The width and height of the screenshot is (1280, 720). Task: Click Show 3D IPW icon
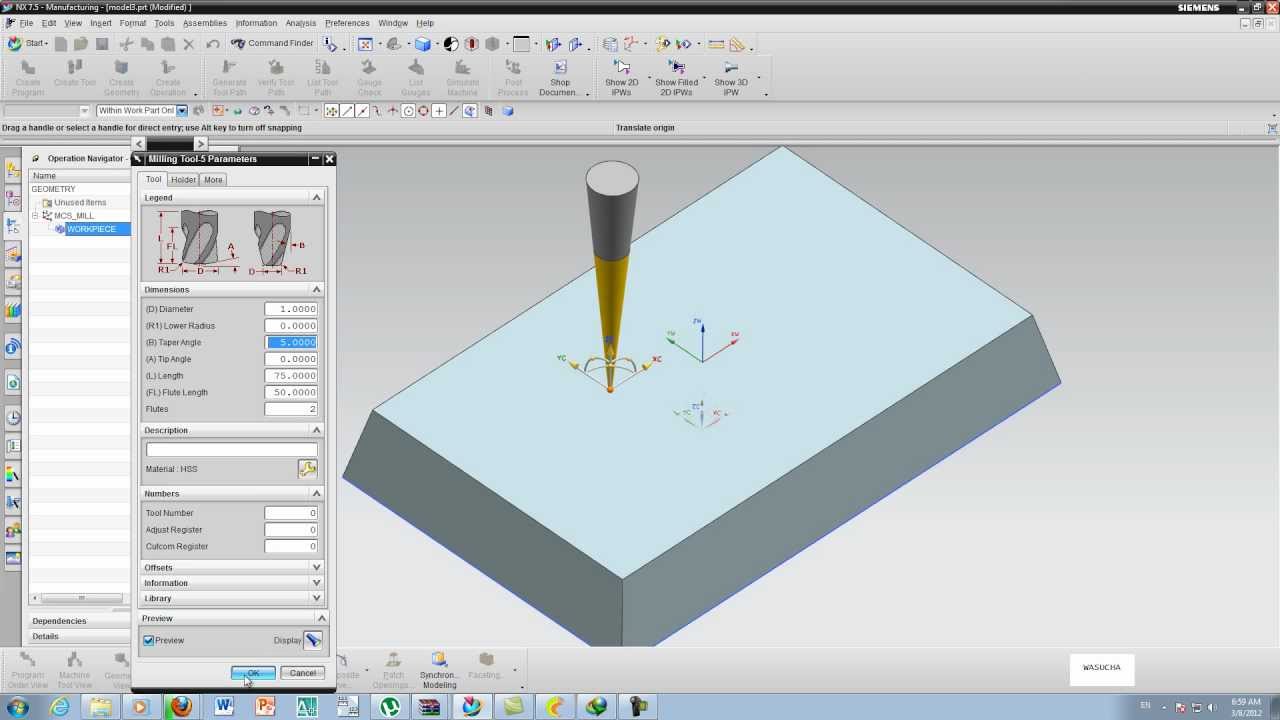(x=731, y=67)
